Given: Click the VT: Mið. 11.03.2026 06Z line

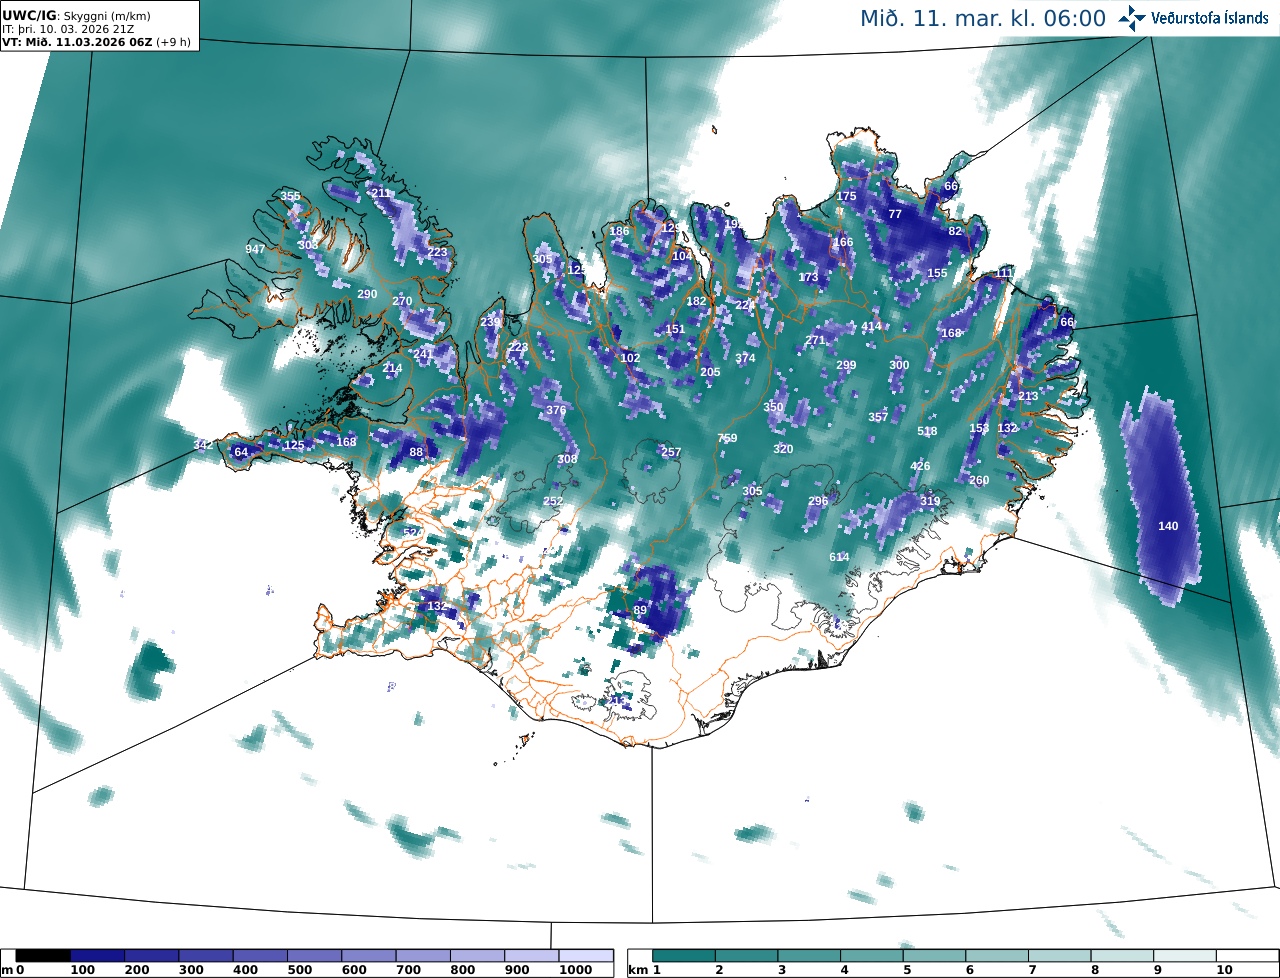Looking at the screenshot, I should [x=97, y=42].
